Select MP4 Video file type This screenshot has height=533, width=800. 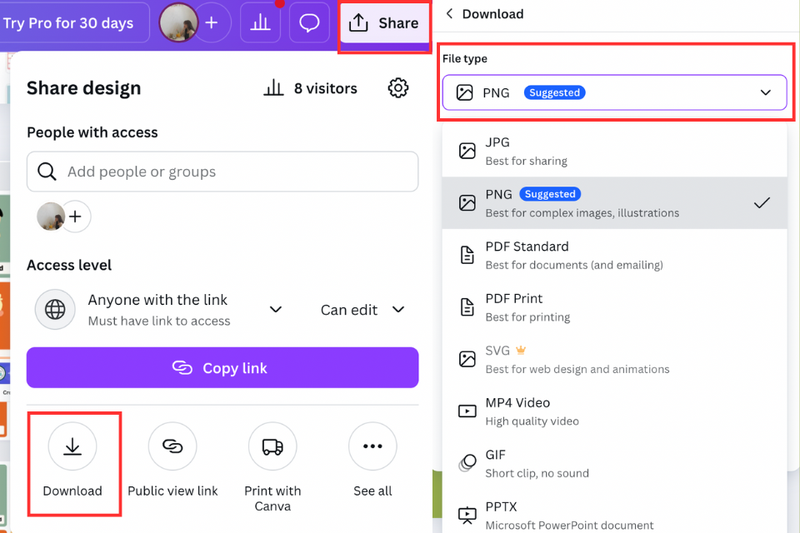(614, 411)
